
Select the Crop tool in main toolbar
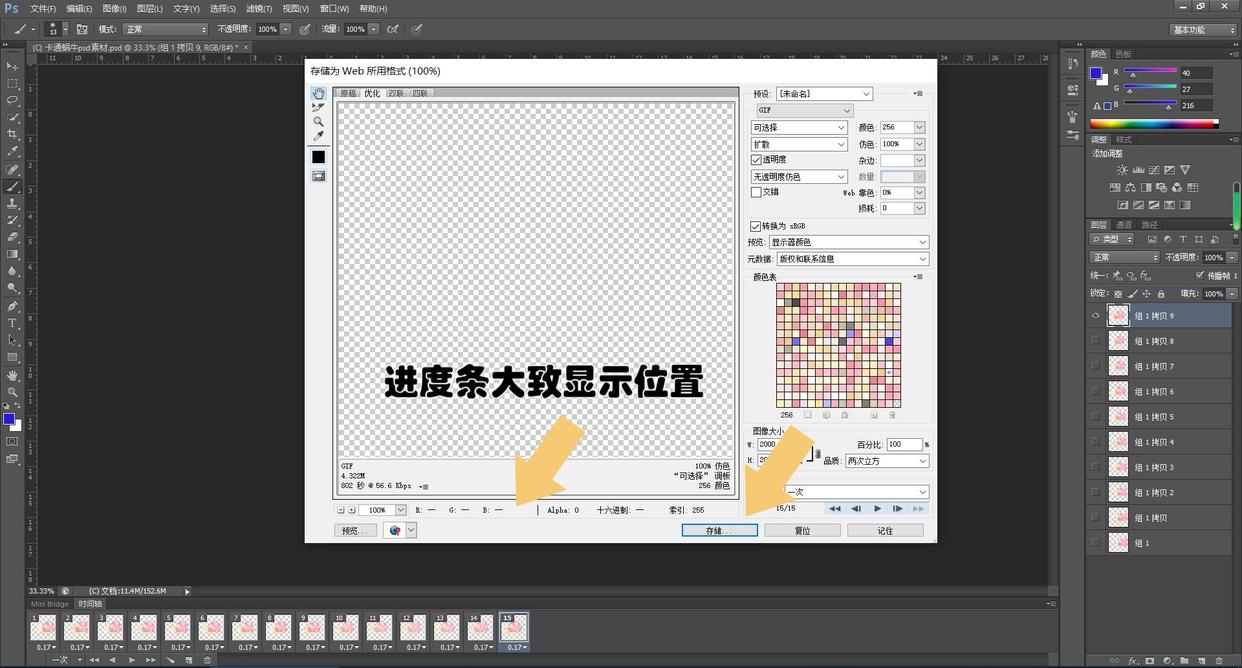(13, 134)
